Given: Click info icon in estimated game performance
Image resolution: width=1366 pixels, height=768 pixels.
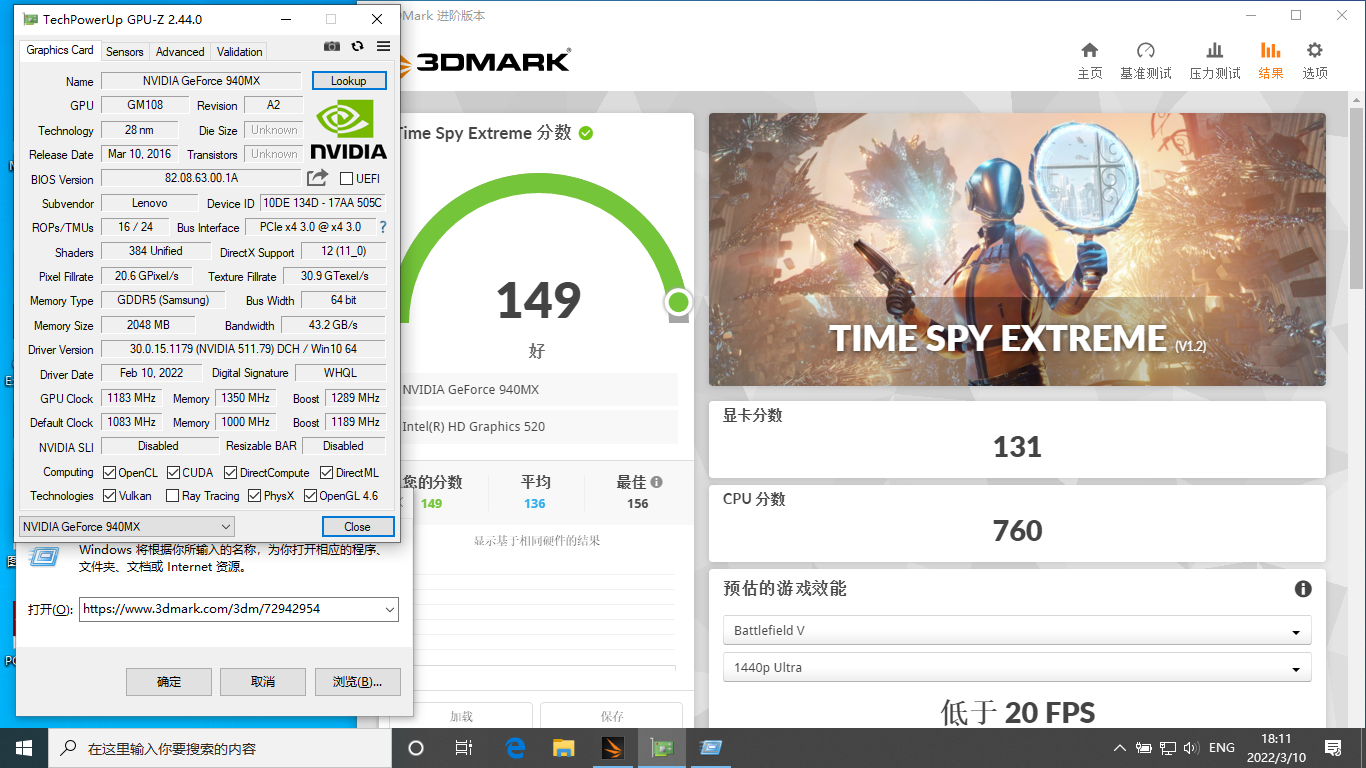Looking at the screenshot, I should point(1303,589).
